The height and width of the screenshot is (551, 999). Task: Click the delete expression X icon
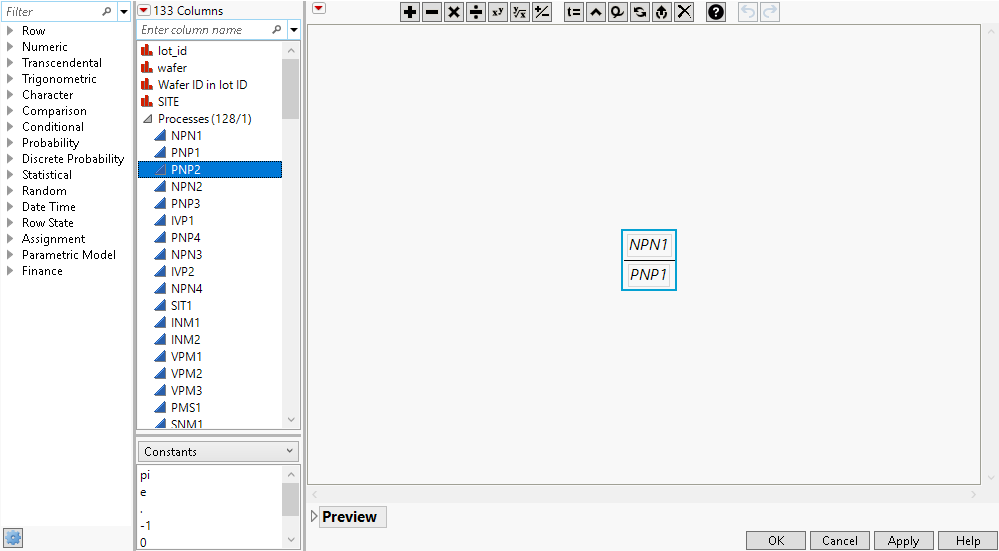(684, 12)
